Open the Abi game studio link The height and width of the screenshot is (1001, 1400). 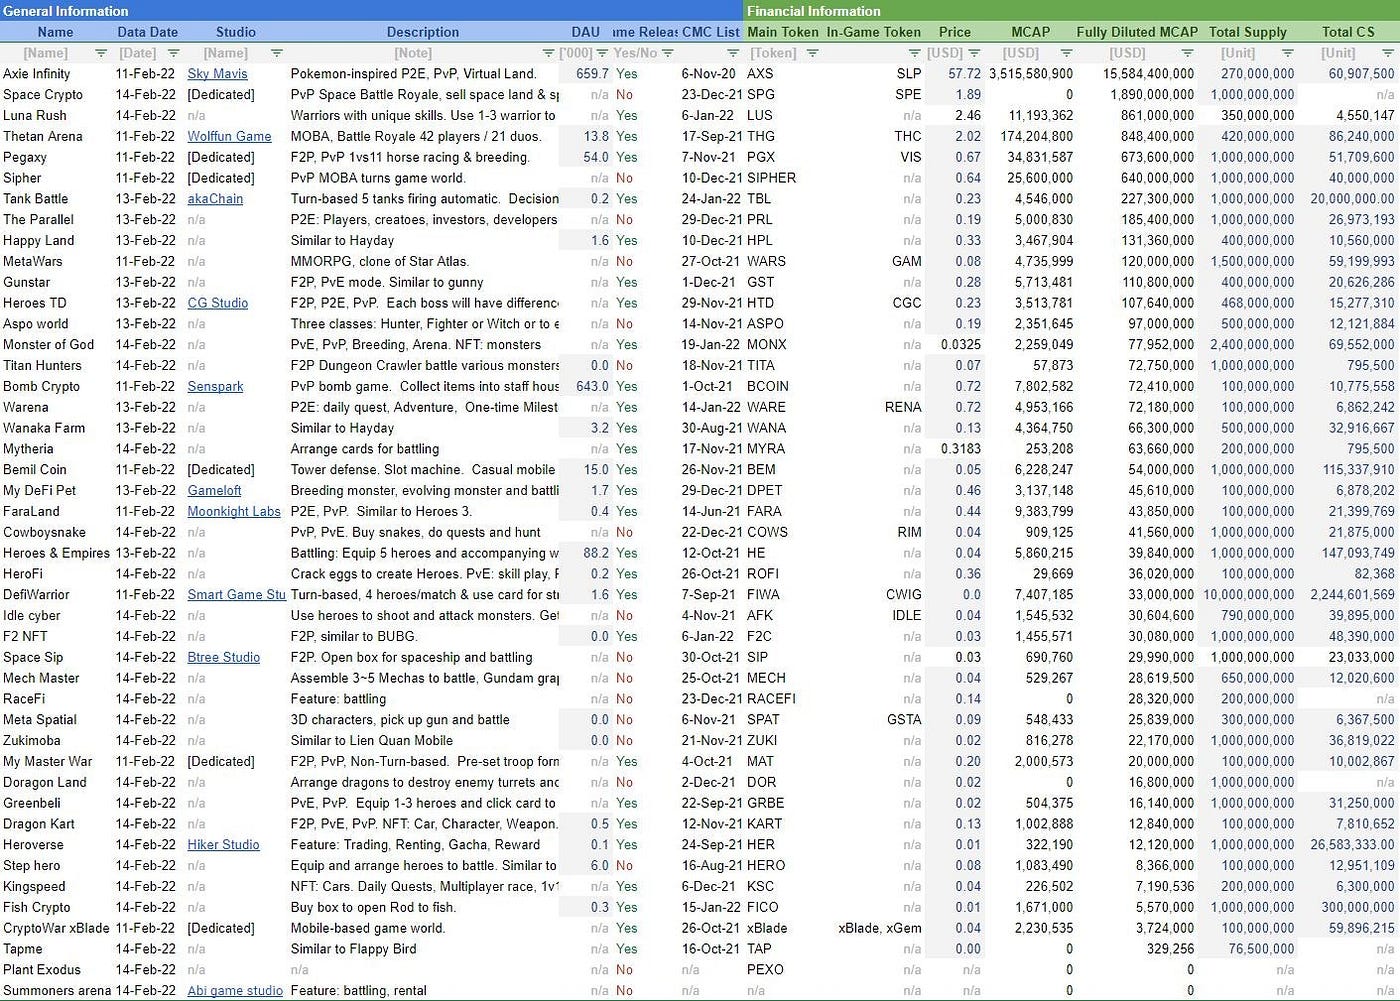(235, 990)
